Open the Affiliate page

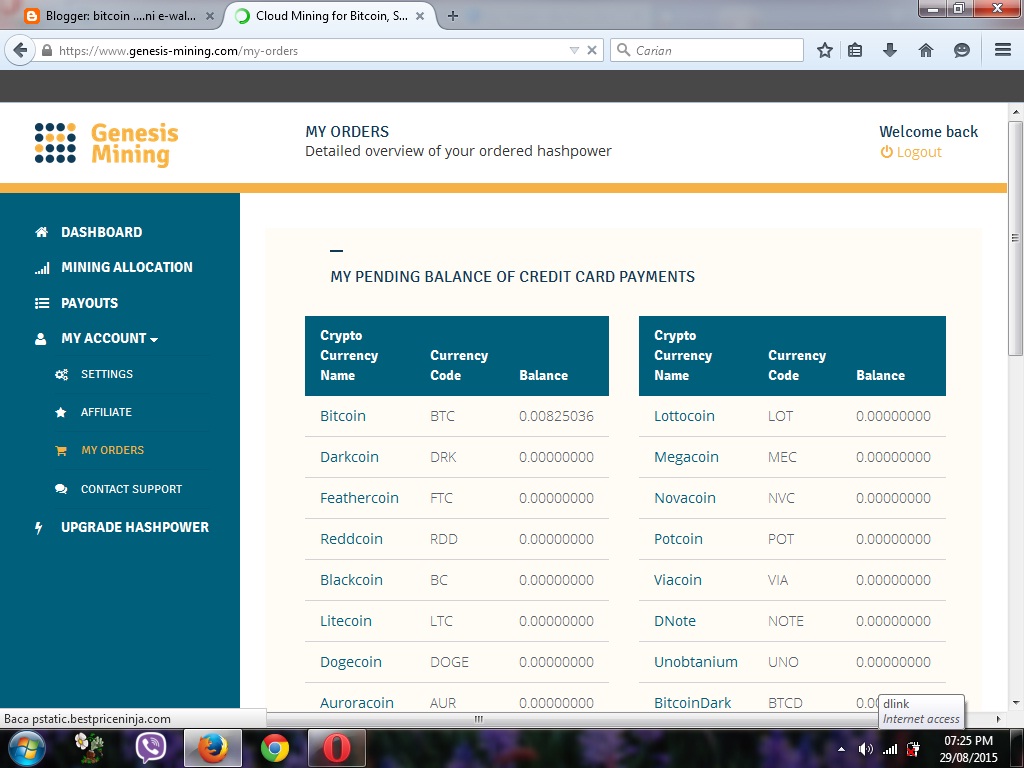pos(106,412)
